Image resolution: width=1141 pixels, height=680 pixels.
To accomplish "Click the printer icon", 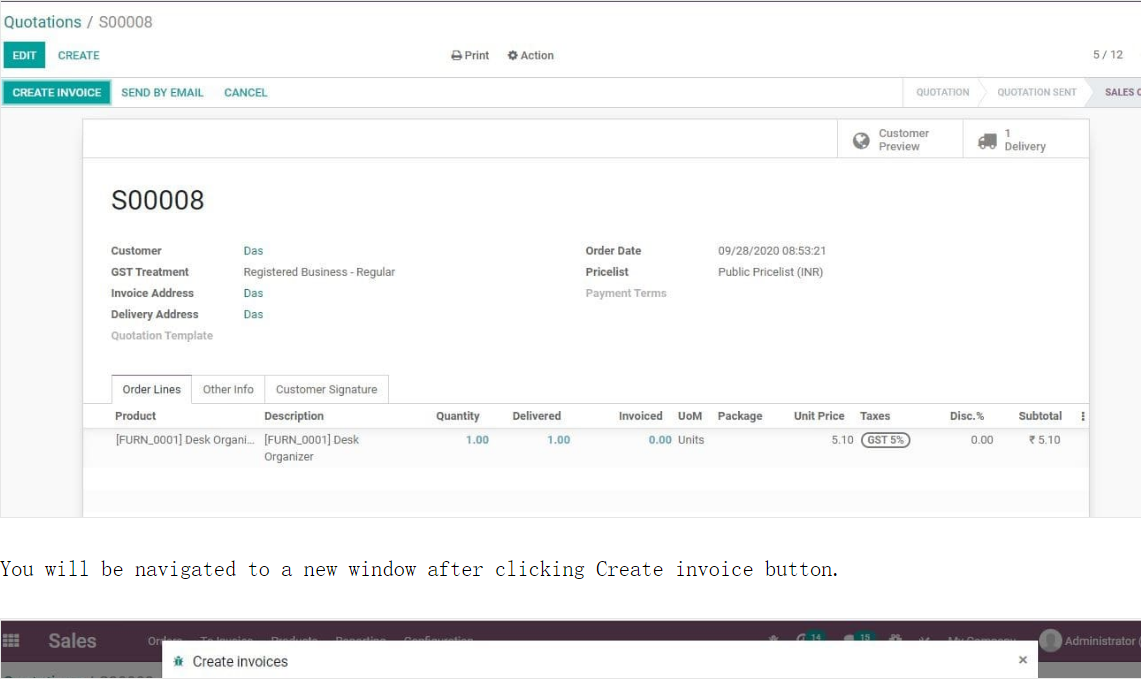I will coord(456,55).
